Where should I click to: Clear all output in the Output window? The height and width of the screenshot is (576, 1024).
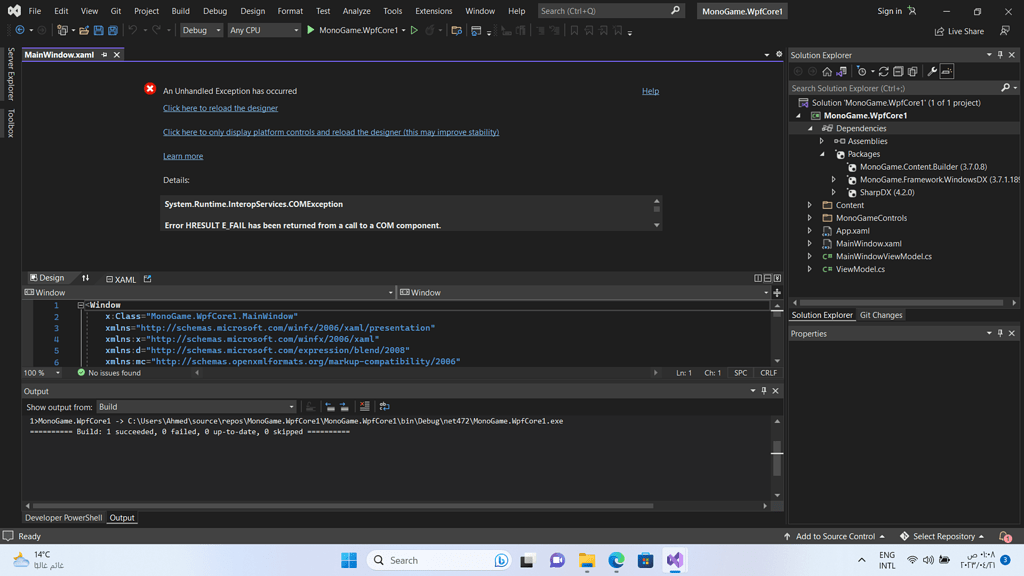tap(363, 406)
